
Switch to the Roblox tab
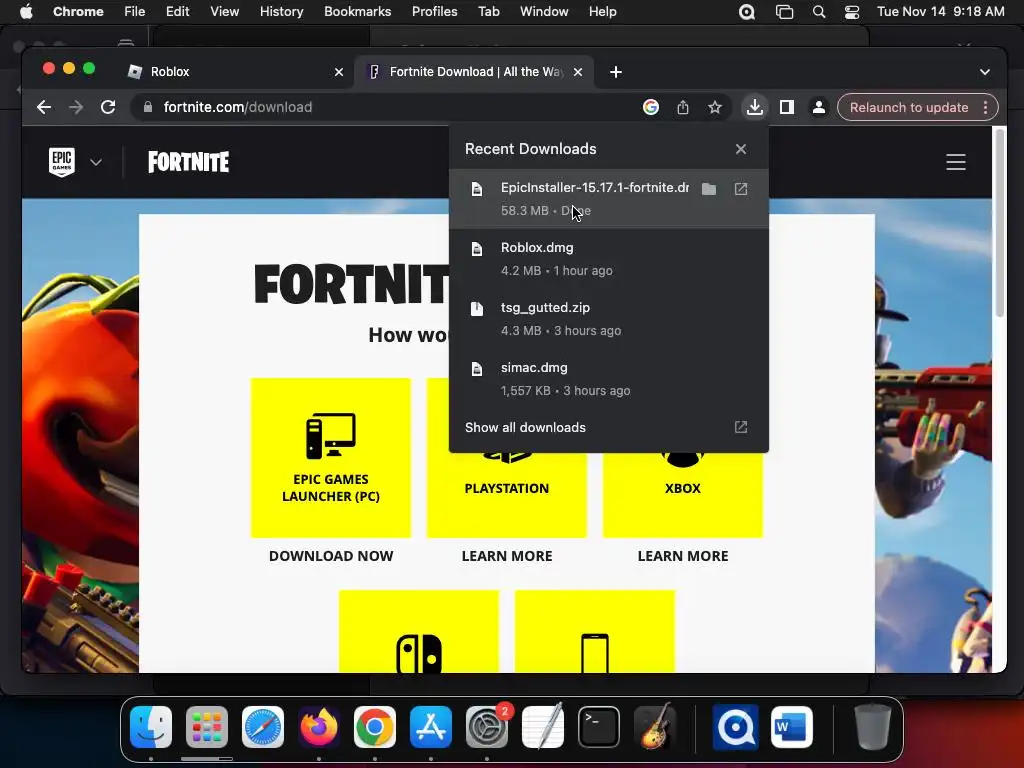pyautogui.click(x=235, y=72)
